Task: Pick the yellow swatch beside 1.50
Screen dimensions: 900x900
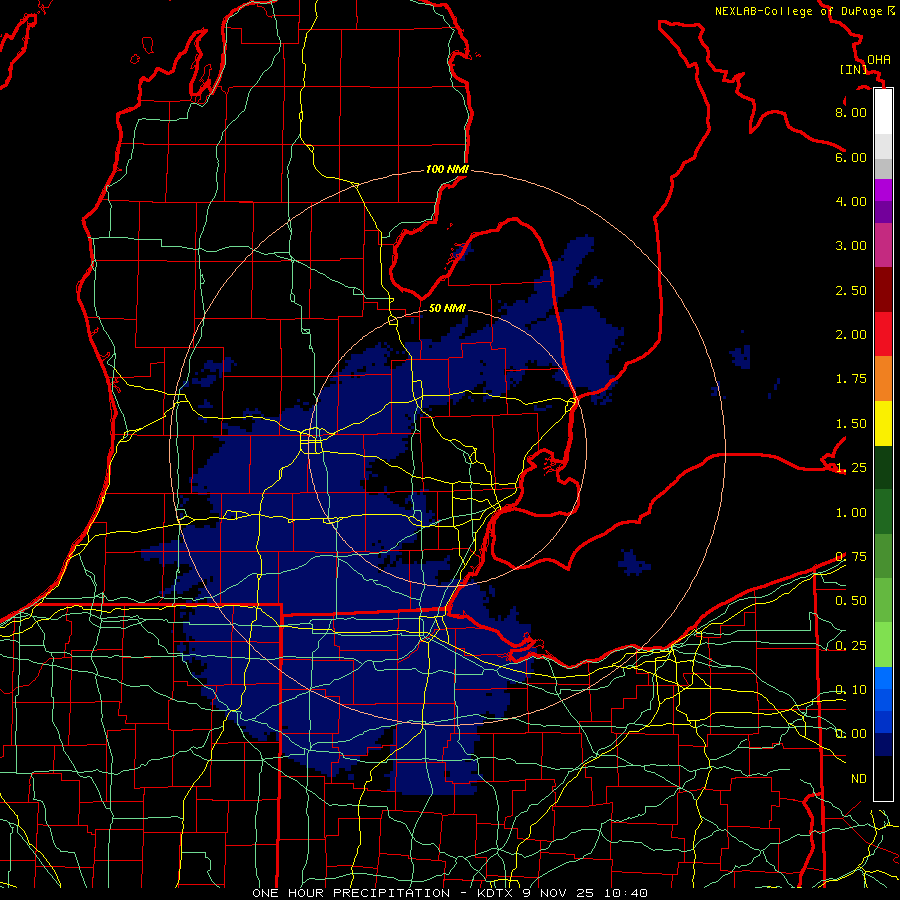Action: [883, 423]
